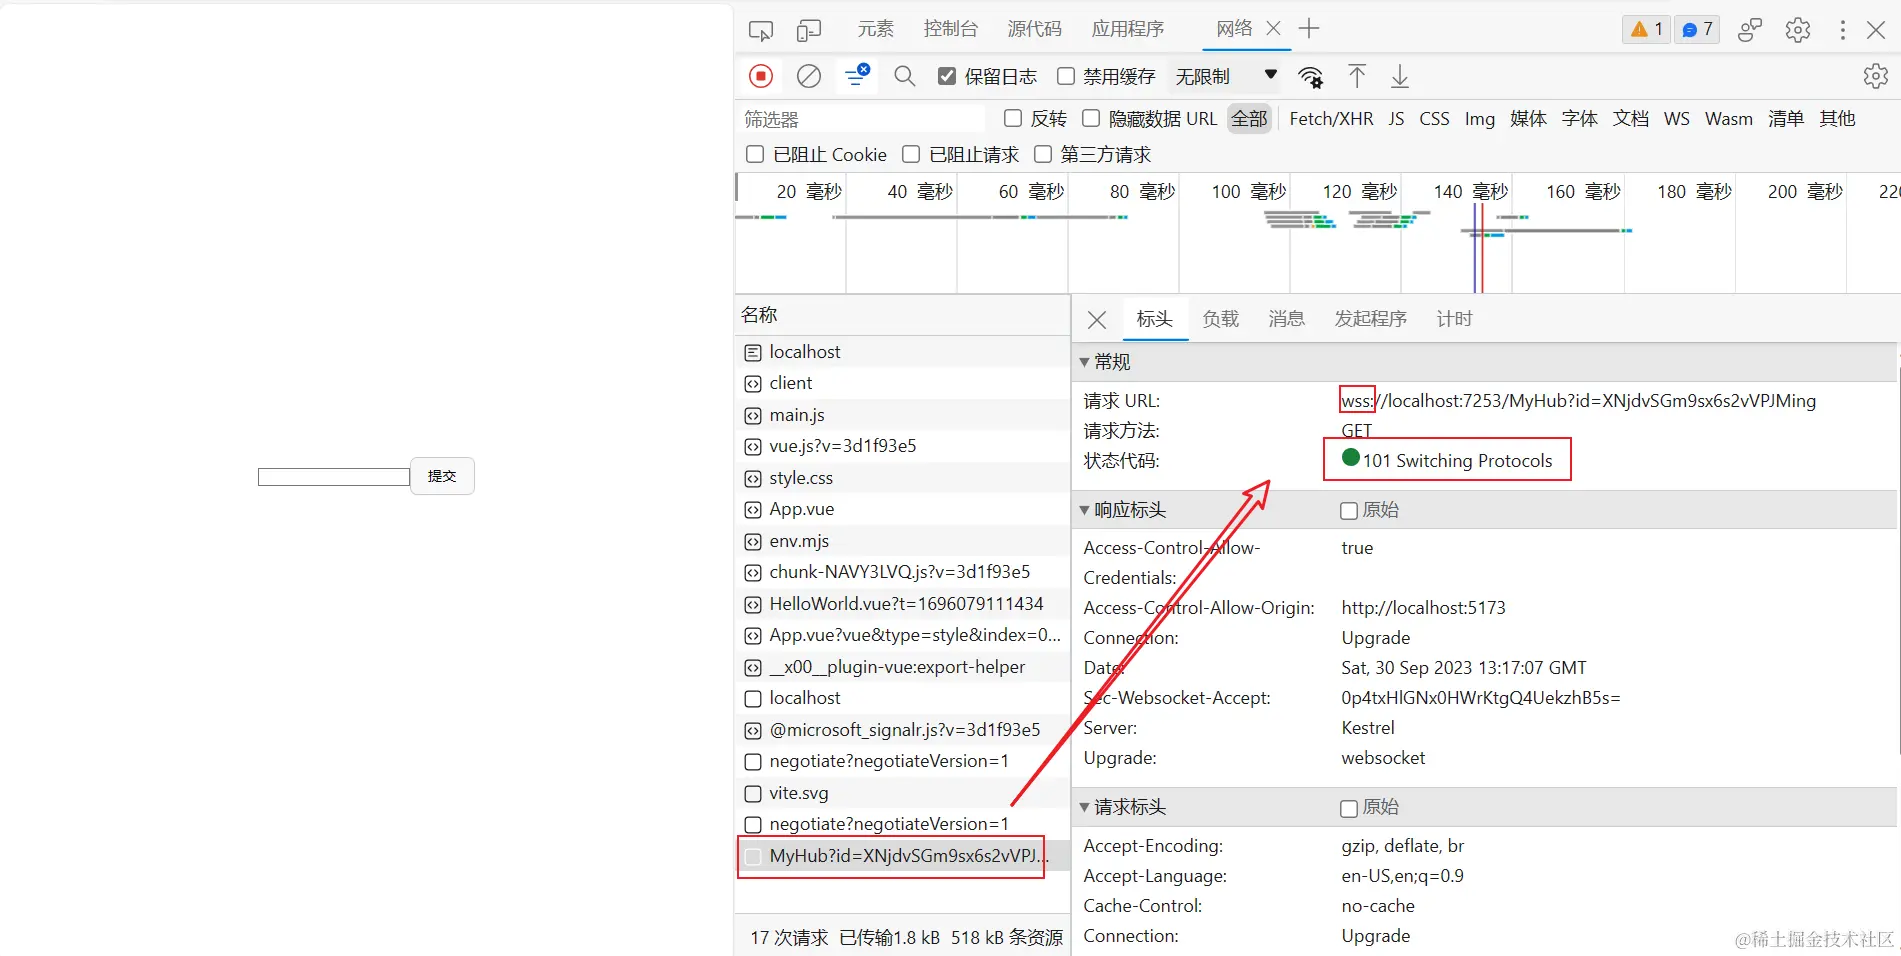Image resolution: width=1901 pixels, height=956 pixels.
Task: Stop recording the network log
Action: tap(761, 76)
